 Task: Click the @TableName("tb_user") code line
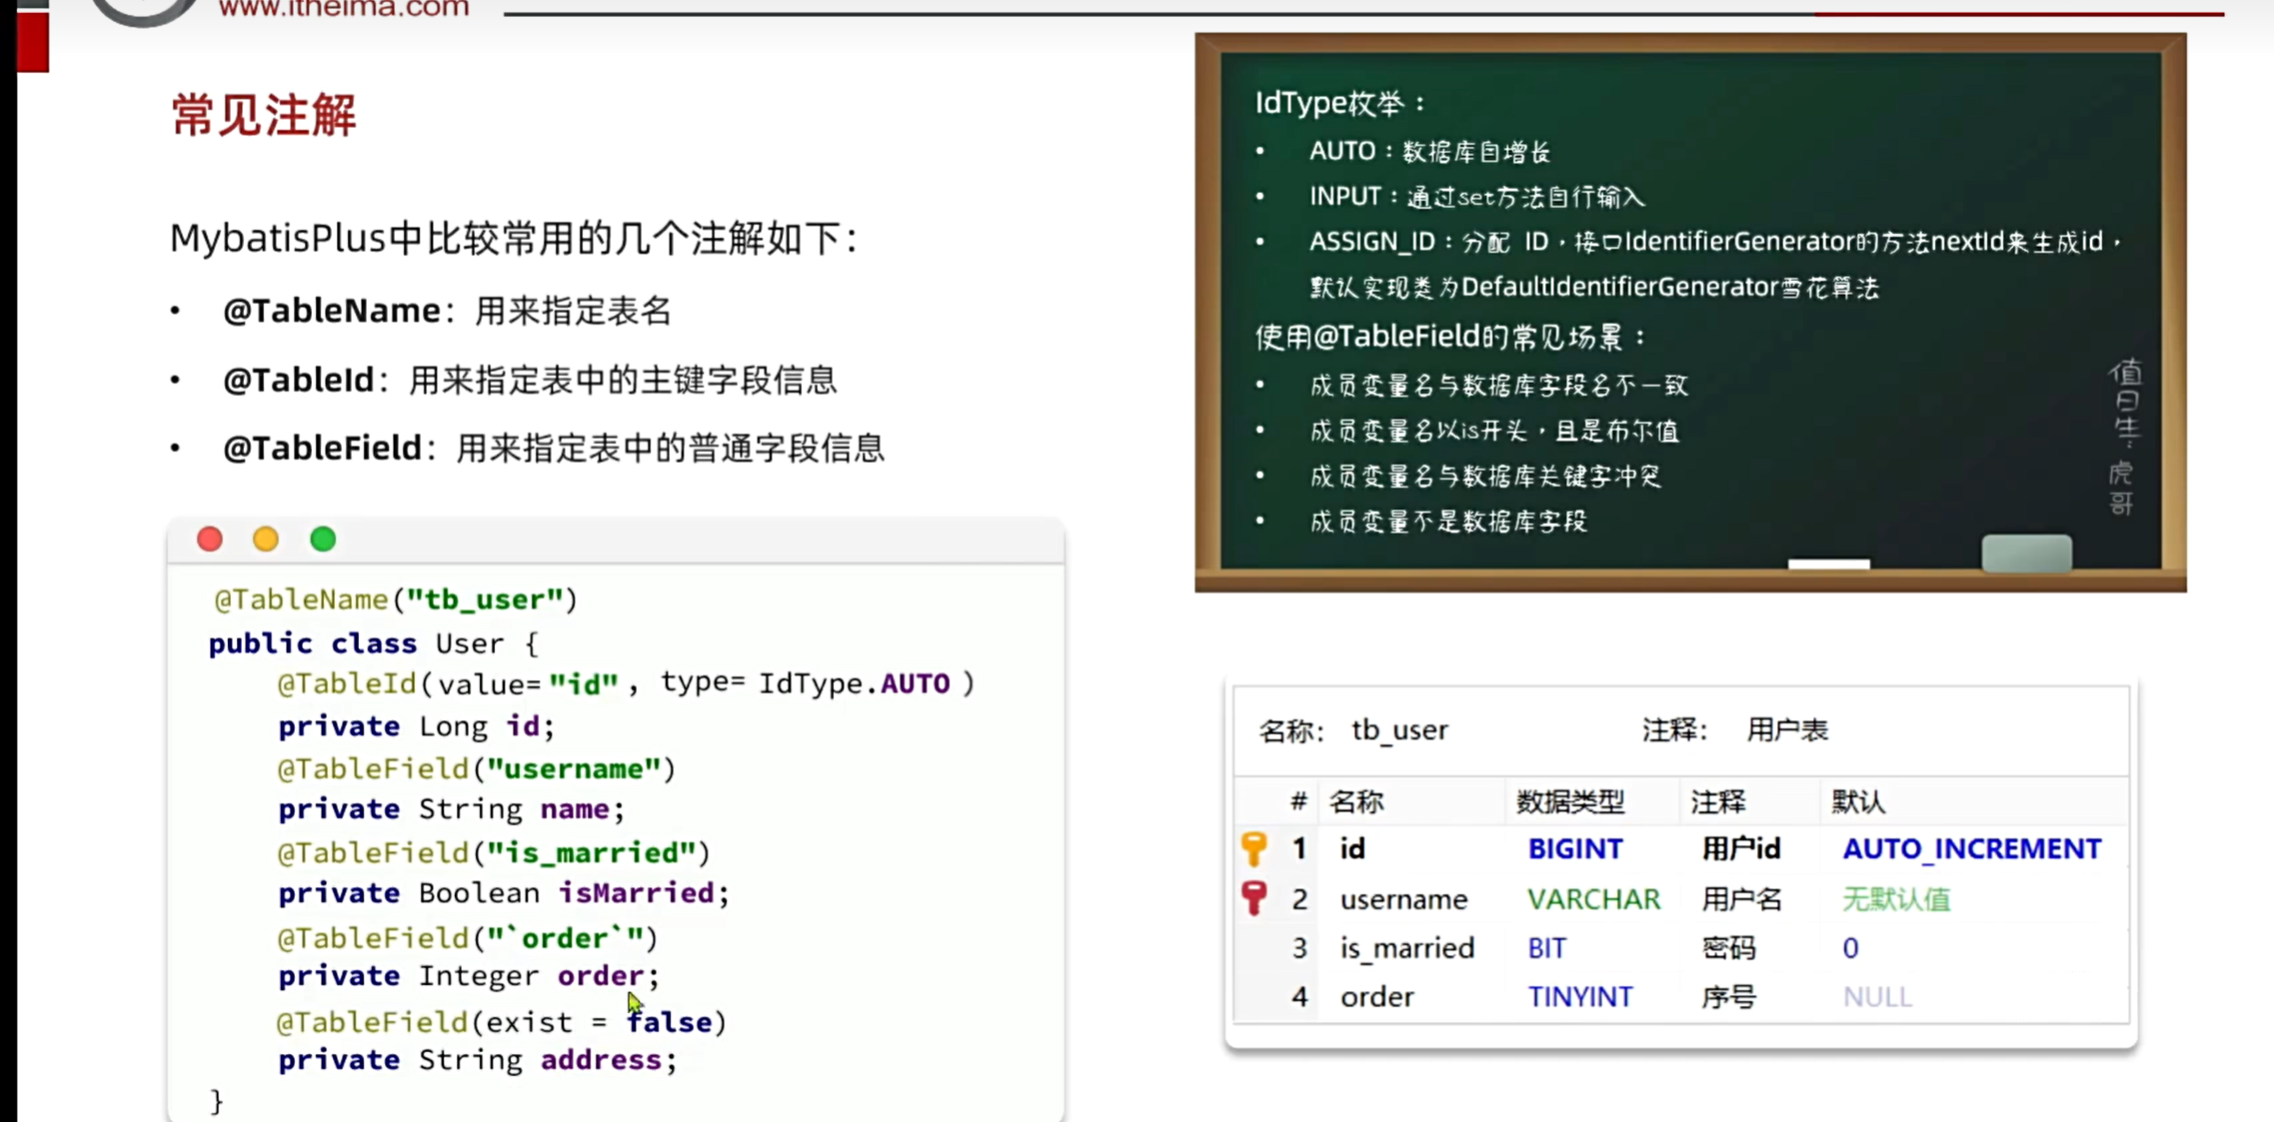tap(396, 600)
